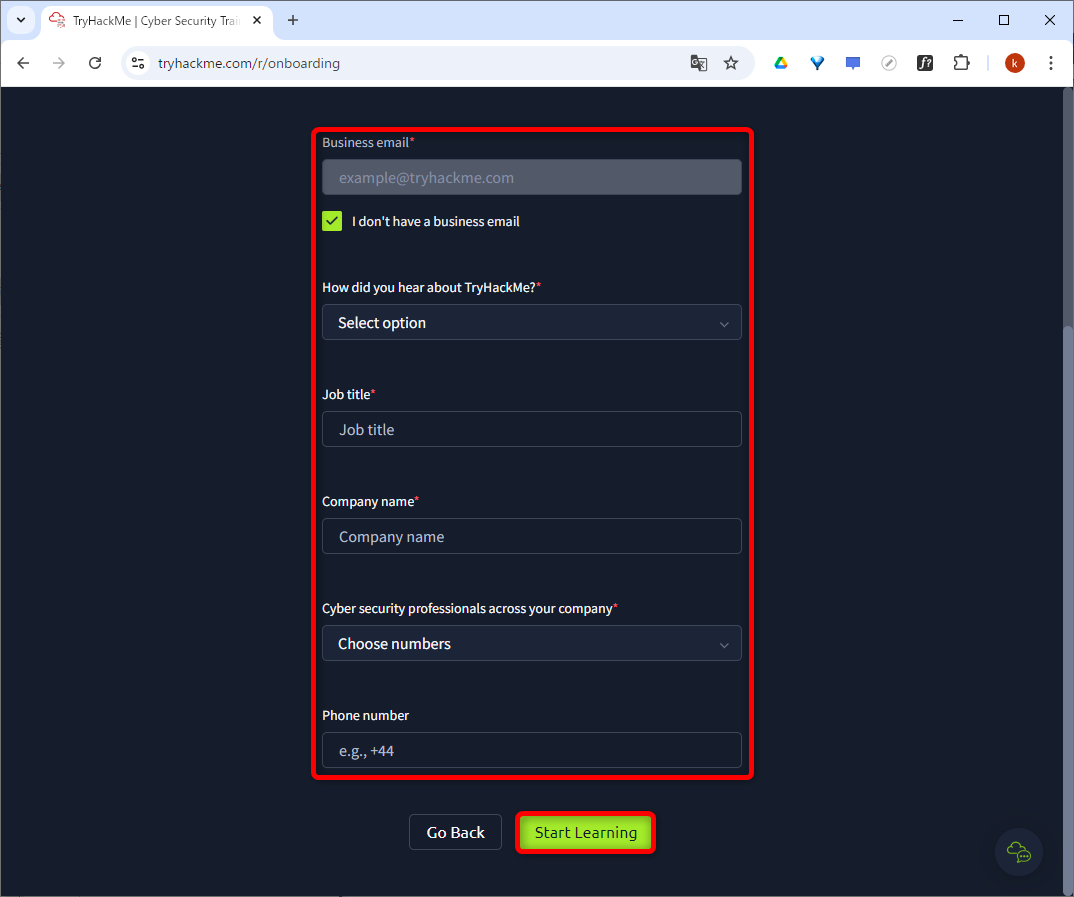Click the translate page icon
Viewport: 1074px width, 897px height.
point(699,63)
